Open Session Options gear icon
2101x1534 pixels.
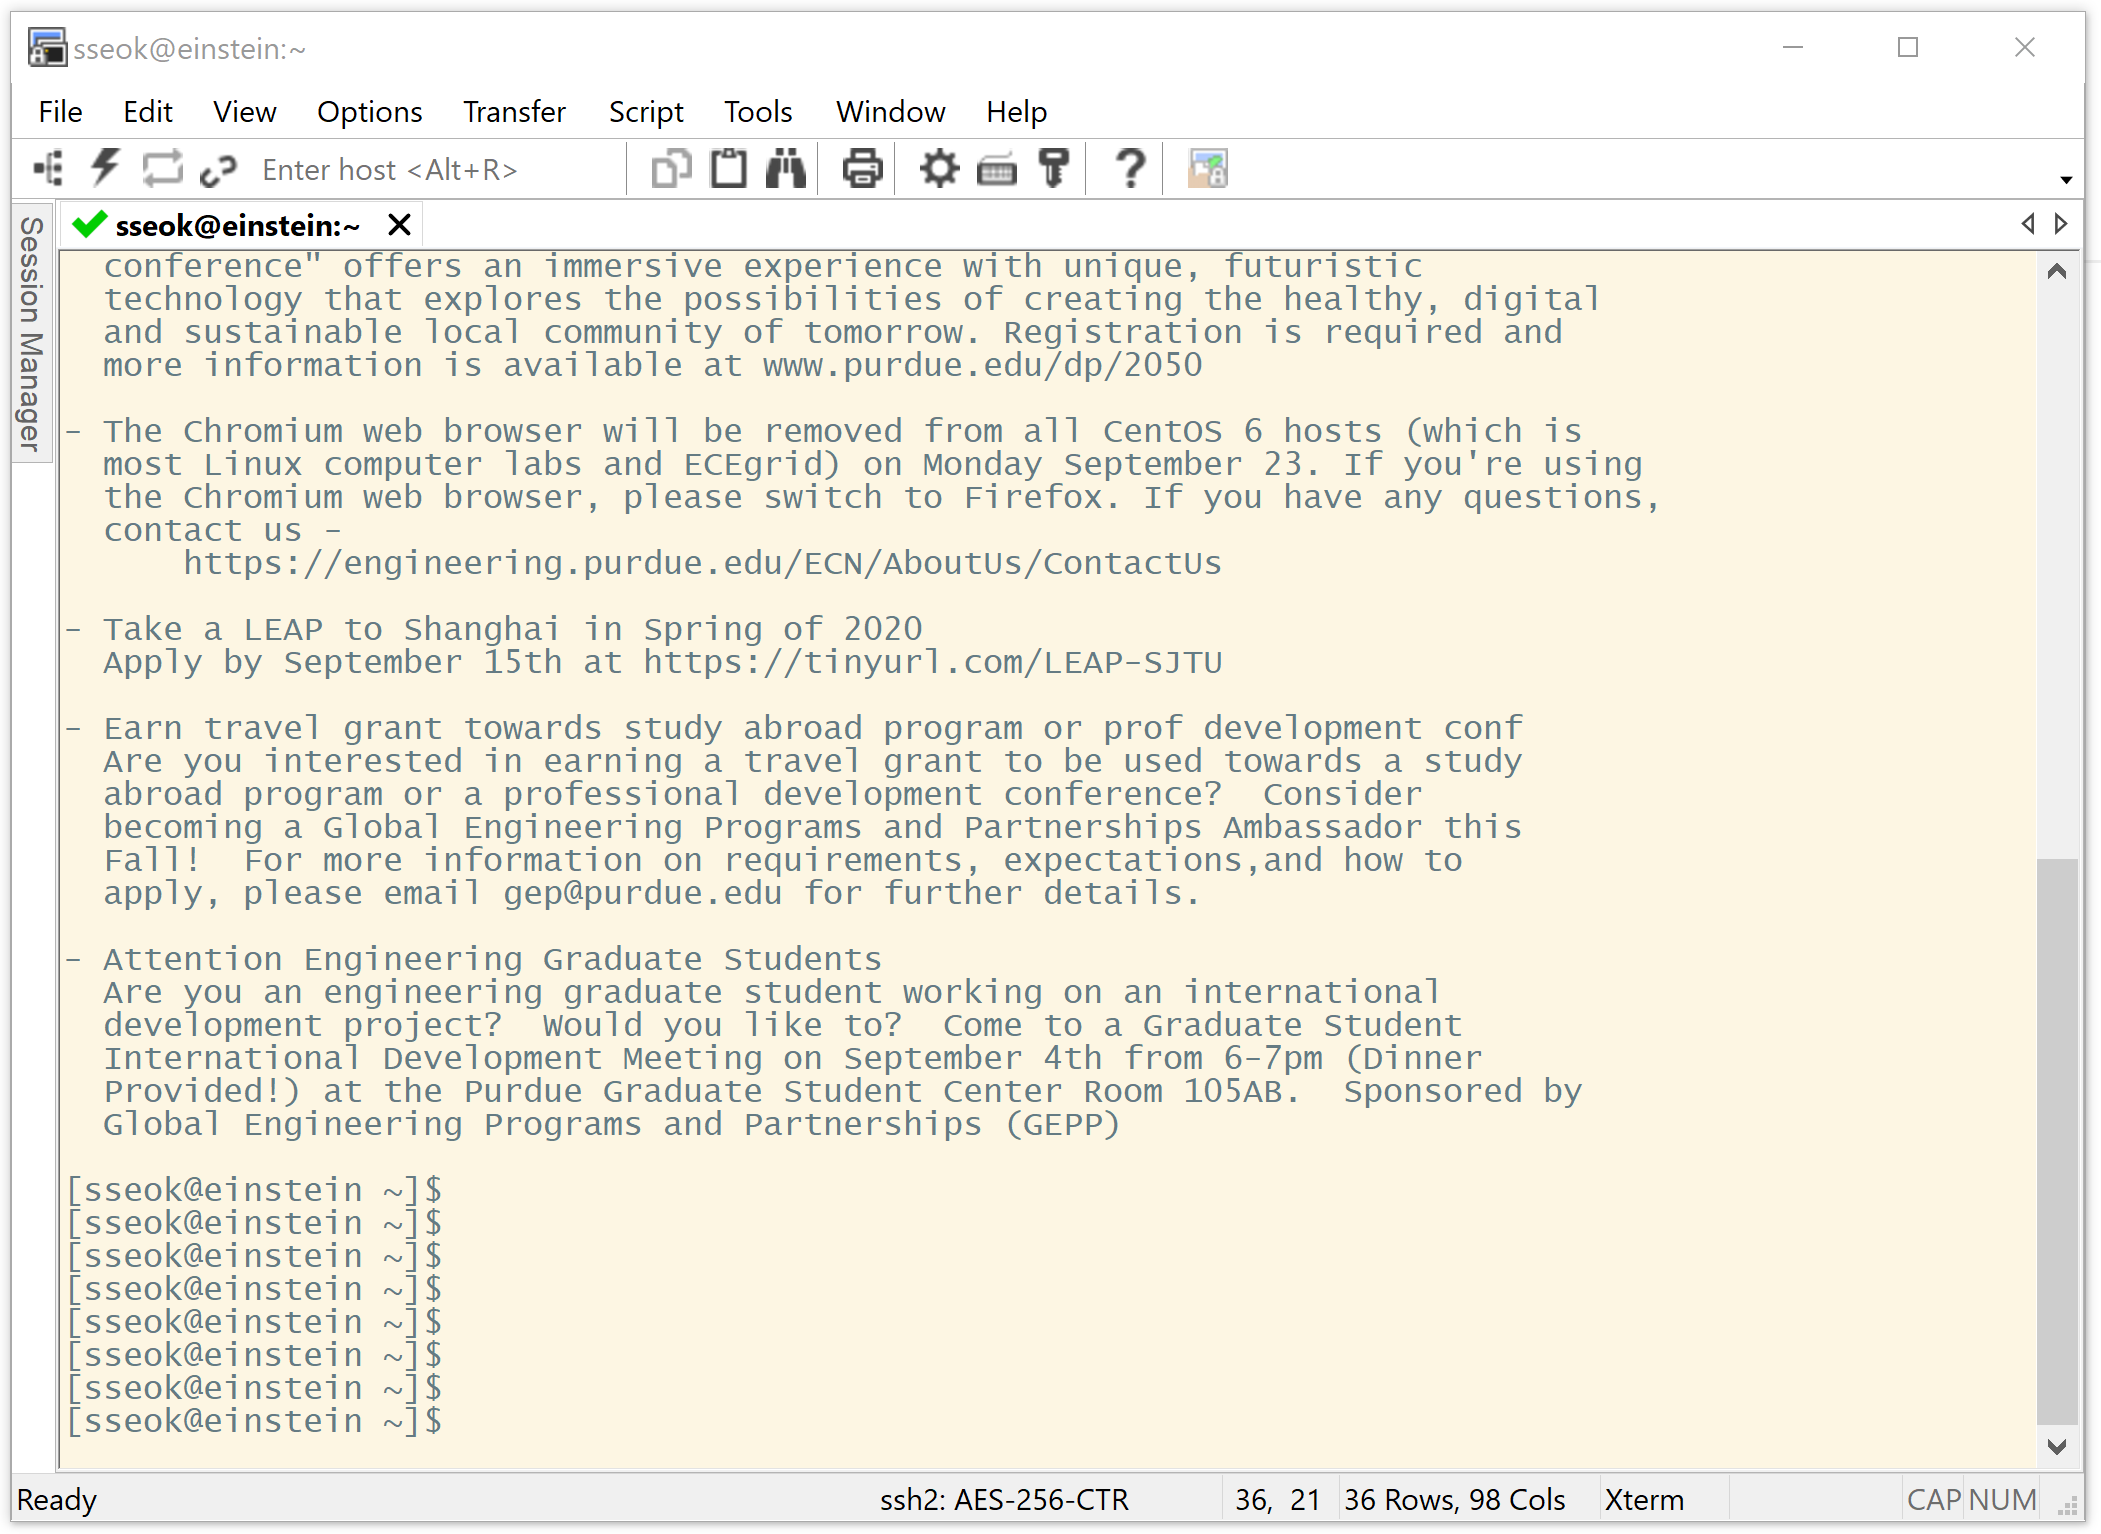pyautogui.click(x=939, y=169)
